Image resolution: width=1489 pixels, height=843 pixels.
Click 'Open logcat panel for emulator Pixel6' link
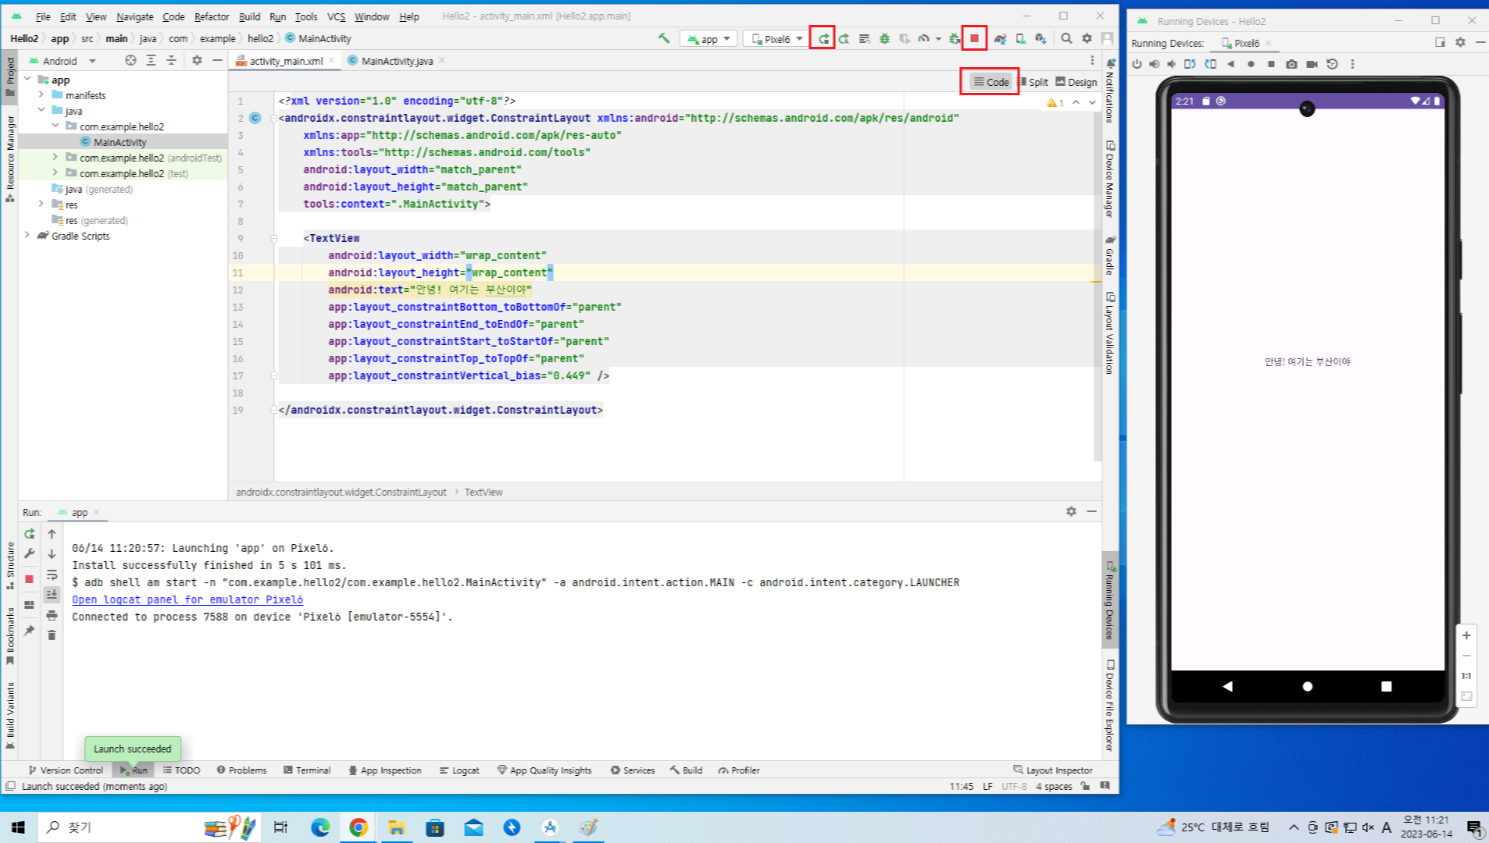pos(187,600)
